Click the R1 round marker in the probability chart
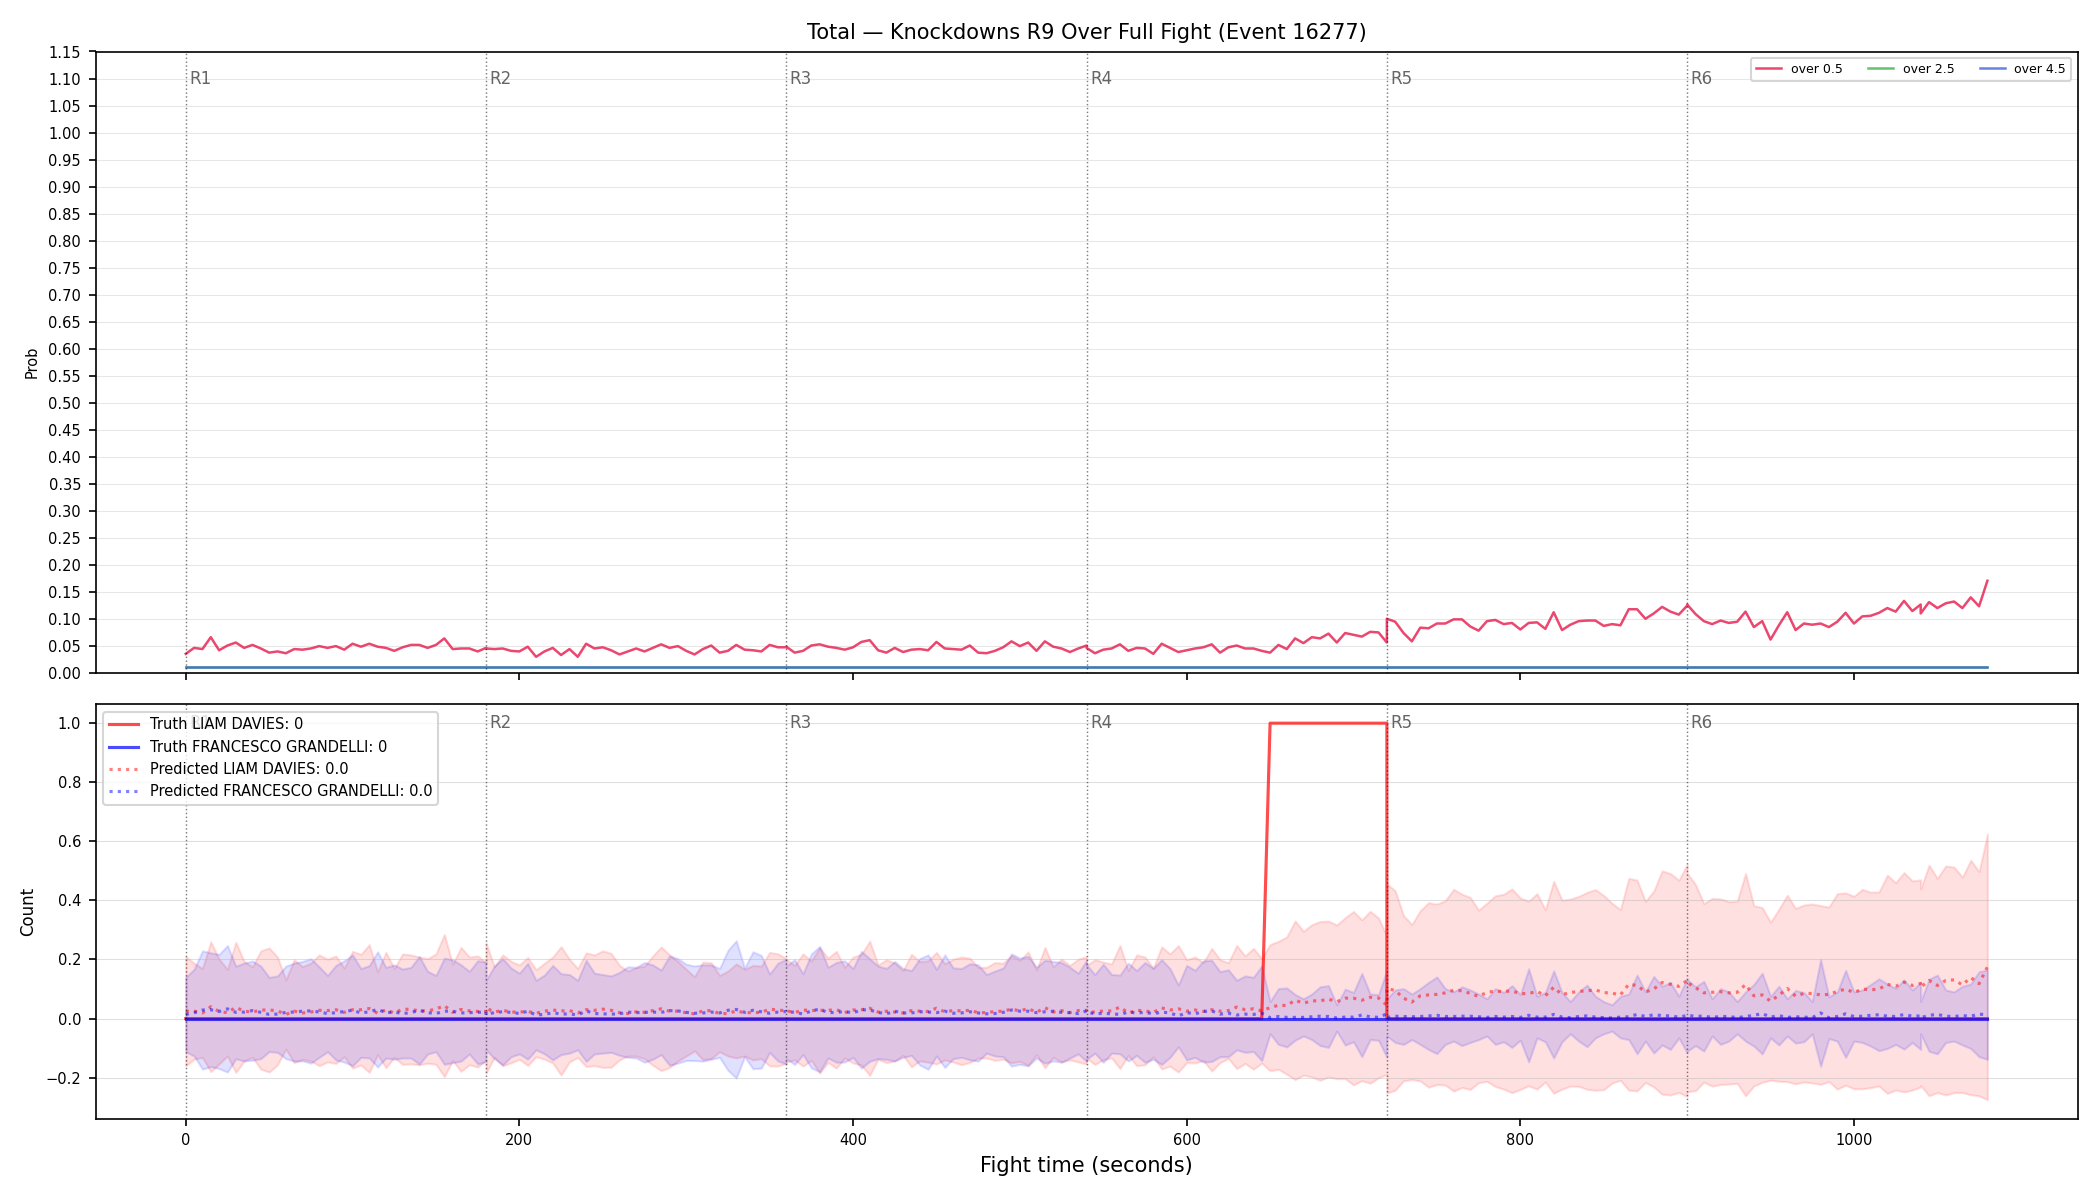2100x1200 pixels. tap(200, 78)
